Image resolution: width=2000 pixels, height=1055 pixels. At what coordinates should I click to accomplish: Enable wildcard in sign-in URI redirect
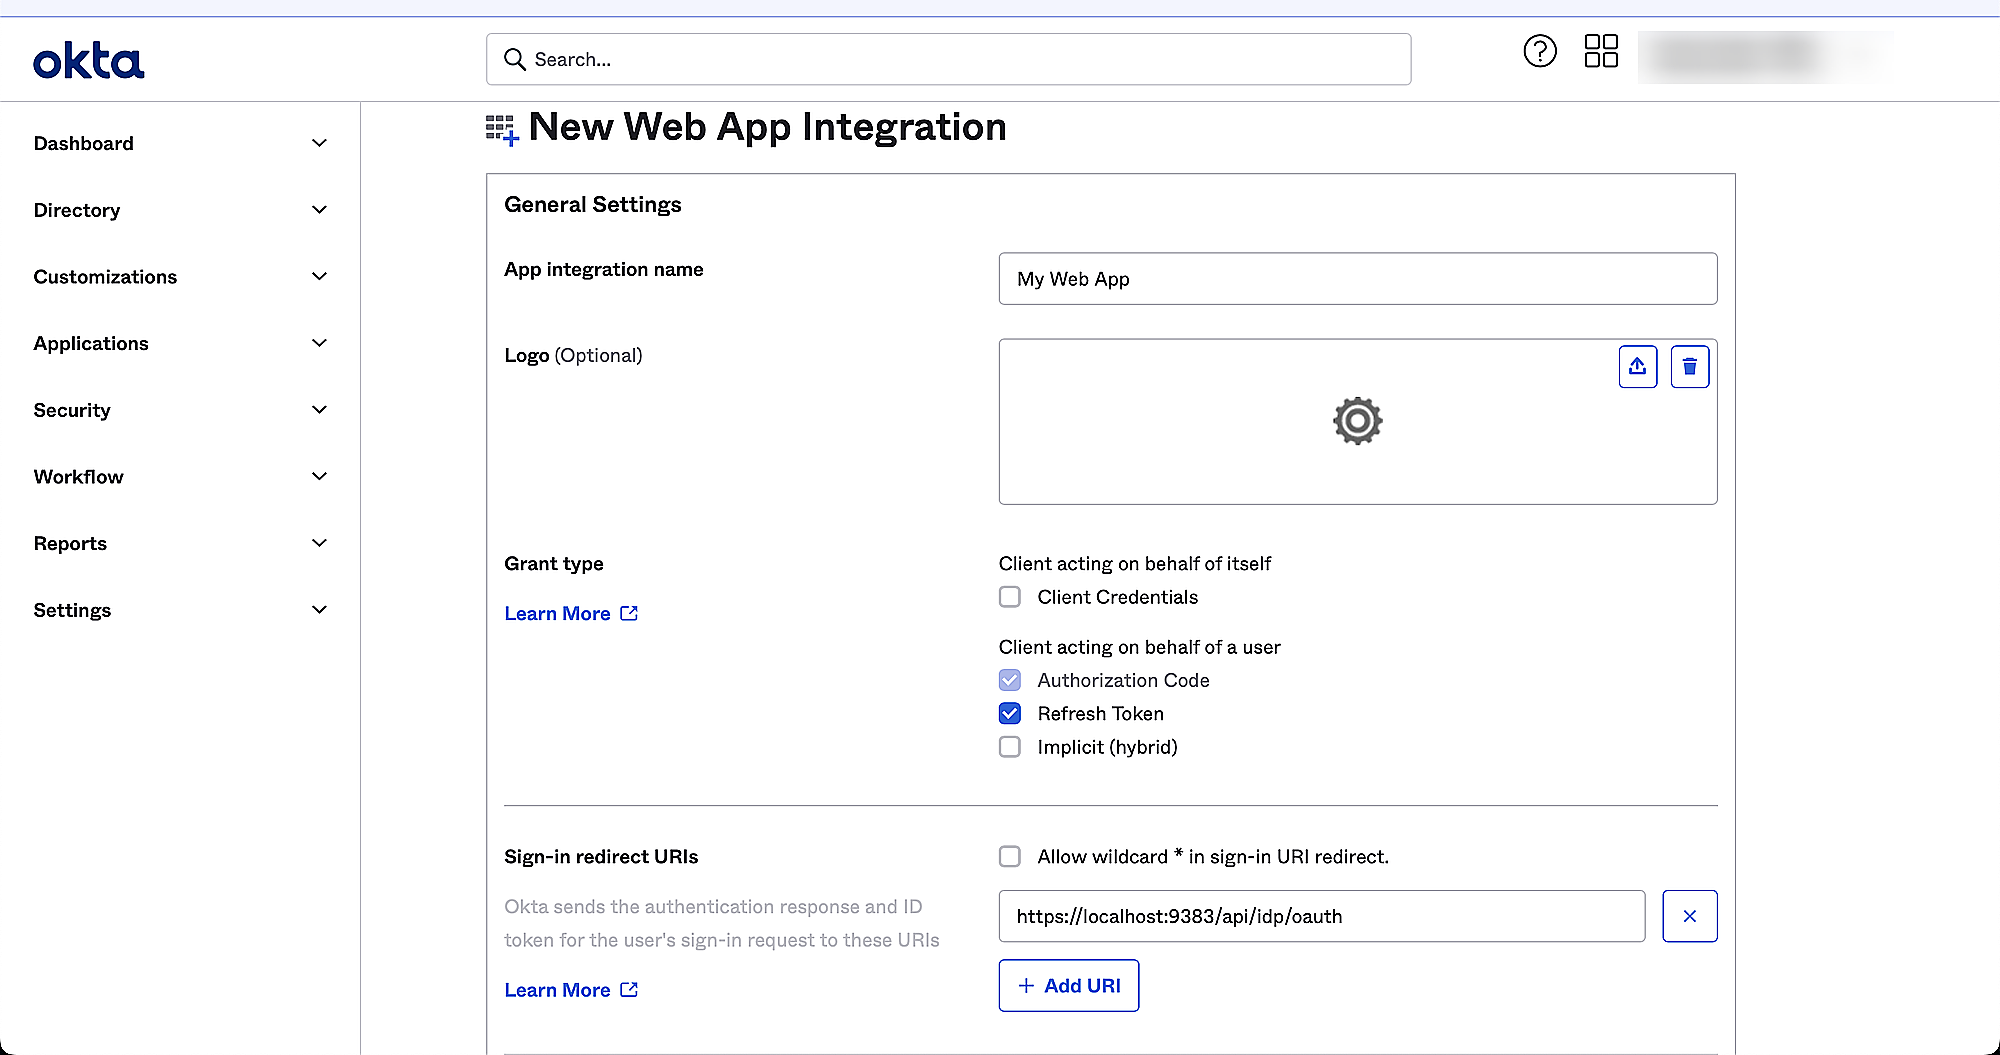[1010, 857]
